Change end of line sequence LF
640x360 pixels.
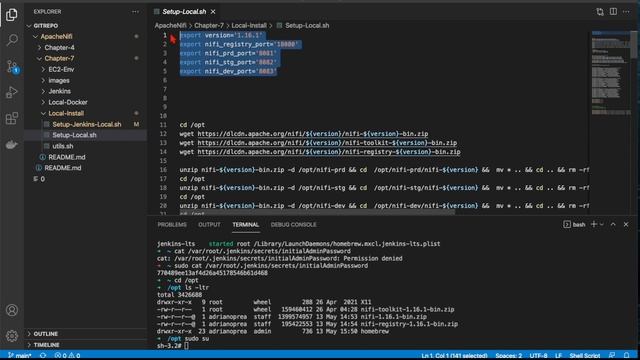coord(558,356)
